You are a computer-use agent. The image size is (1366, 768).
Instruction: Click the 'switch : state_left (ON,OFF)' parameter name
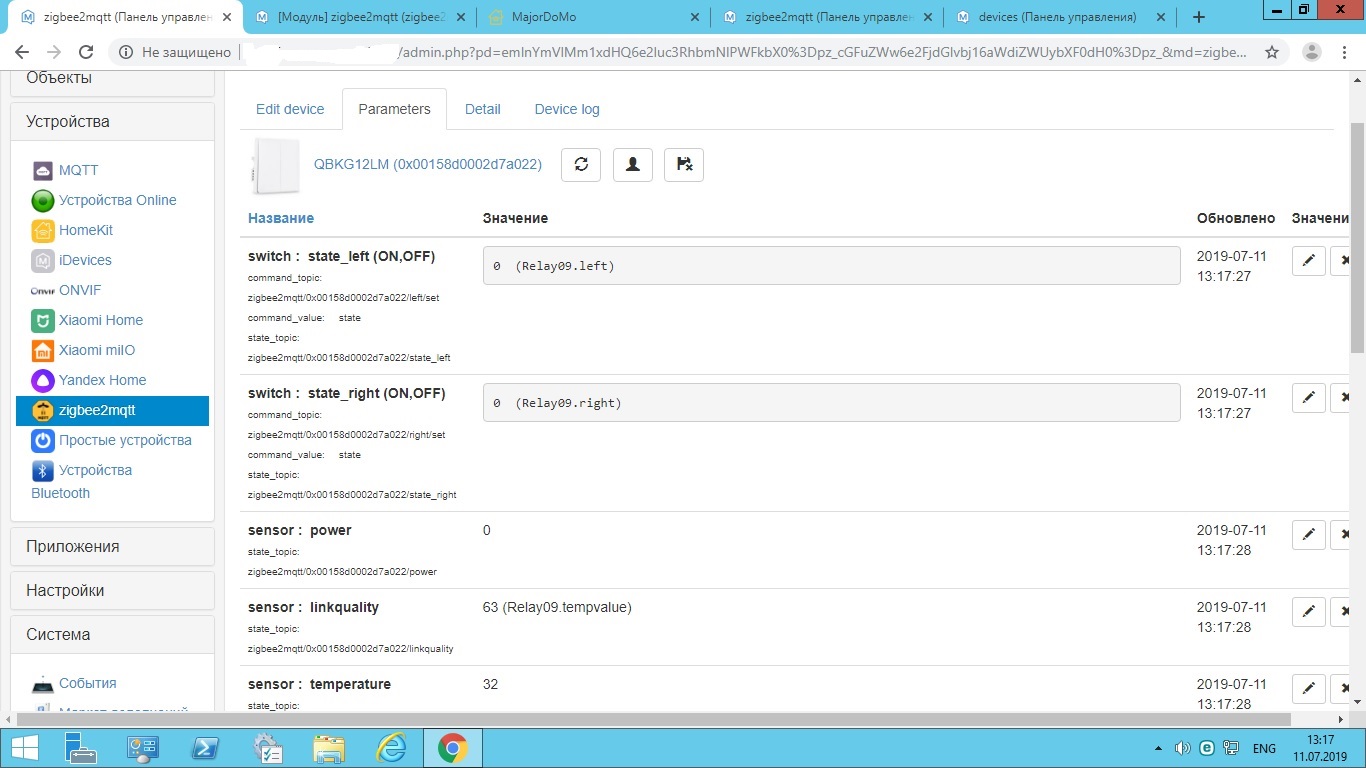coord(342,256)
